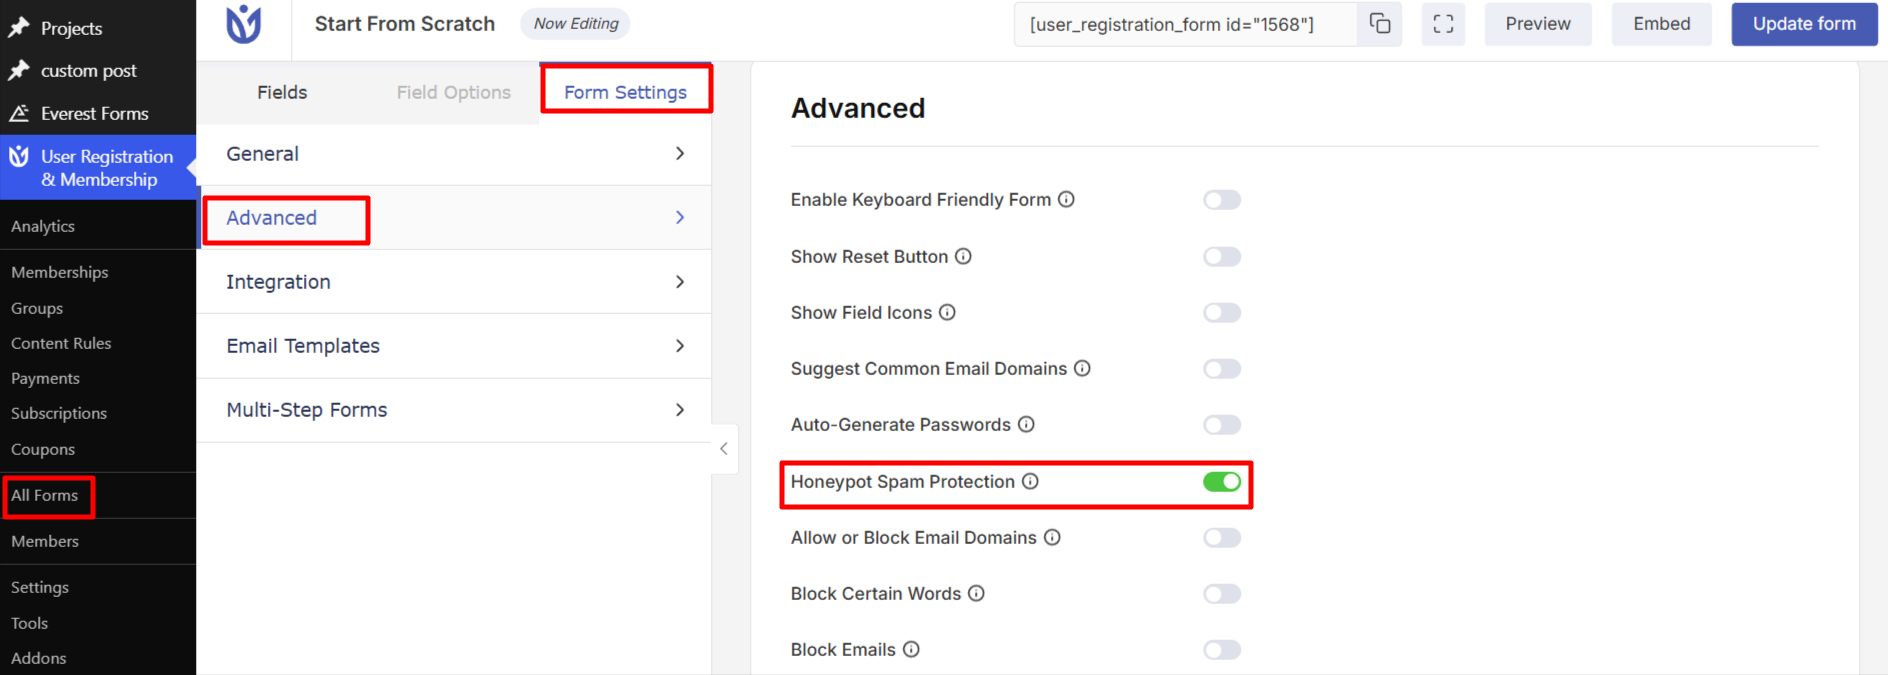Click the Embed button
The height and width of the screenshot is (675, 1888).
1662,24
